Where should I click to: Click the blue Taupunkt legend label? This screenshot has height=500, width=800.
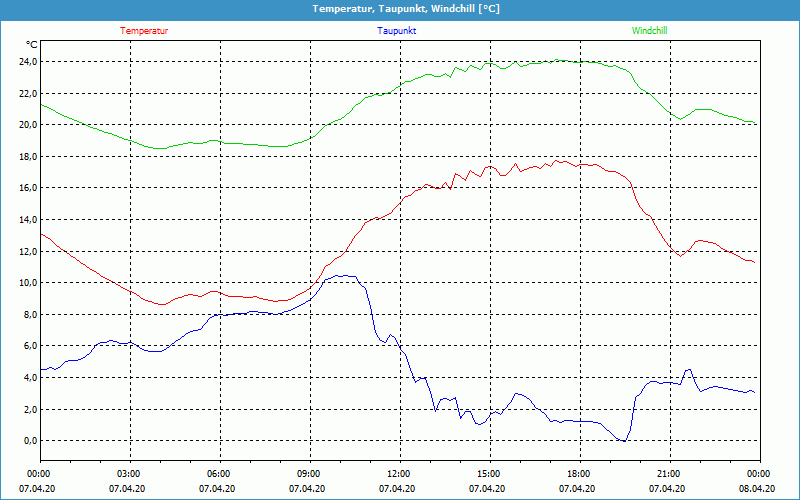(397, 31)
